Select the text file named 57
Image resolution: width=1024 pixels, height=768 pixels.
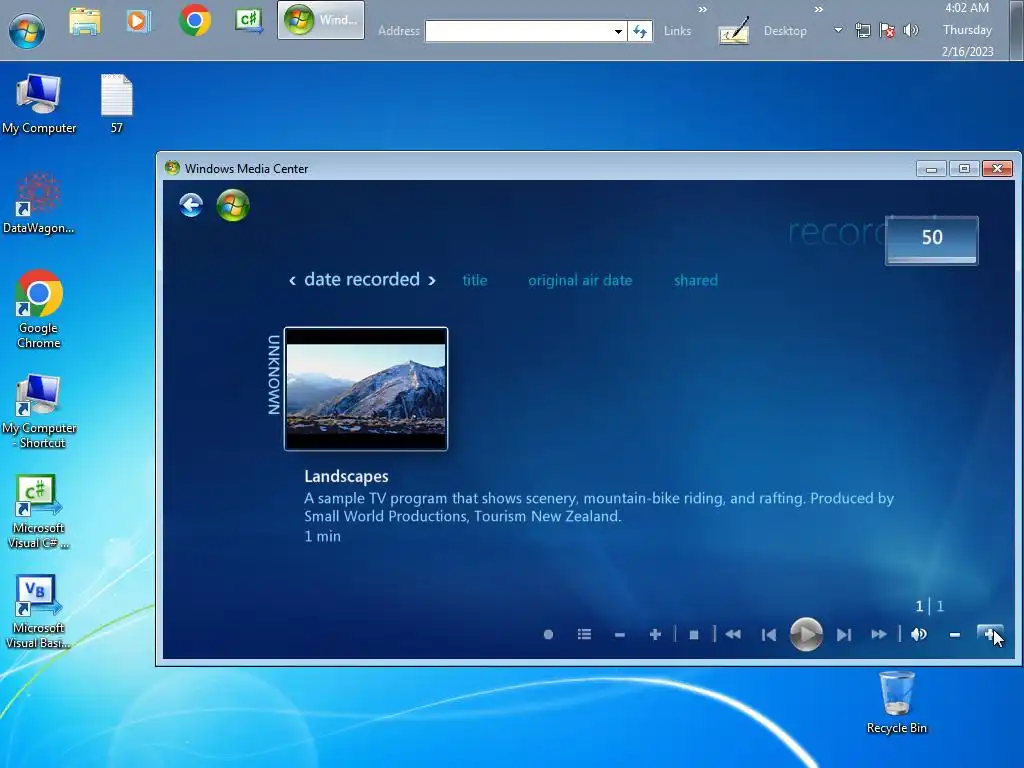[117, 104]
